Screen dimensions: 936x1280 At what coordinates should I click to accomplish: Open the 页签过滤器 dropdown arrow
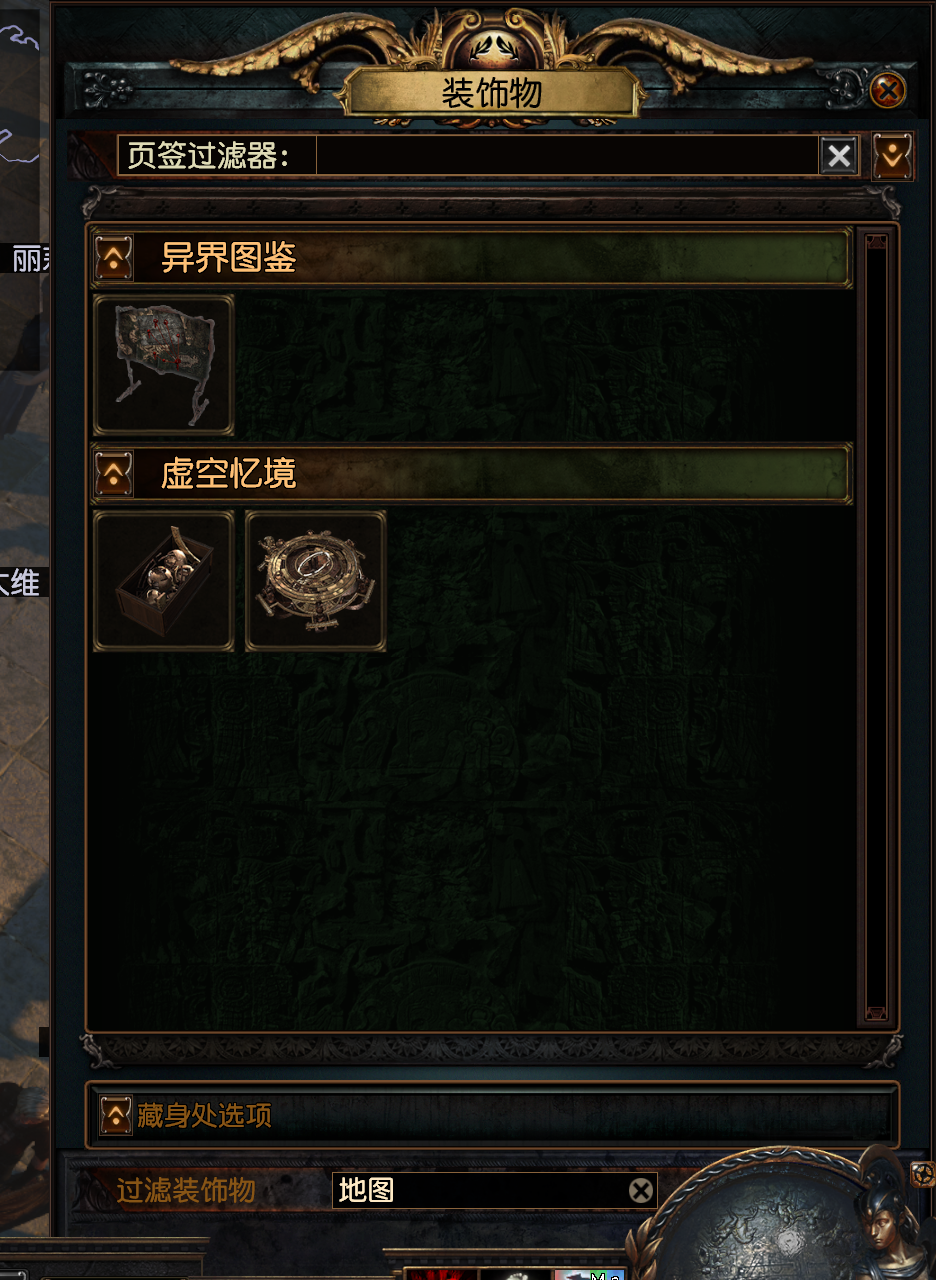[892, 156]
